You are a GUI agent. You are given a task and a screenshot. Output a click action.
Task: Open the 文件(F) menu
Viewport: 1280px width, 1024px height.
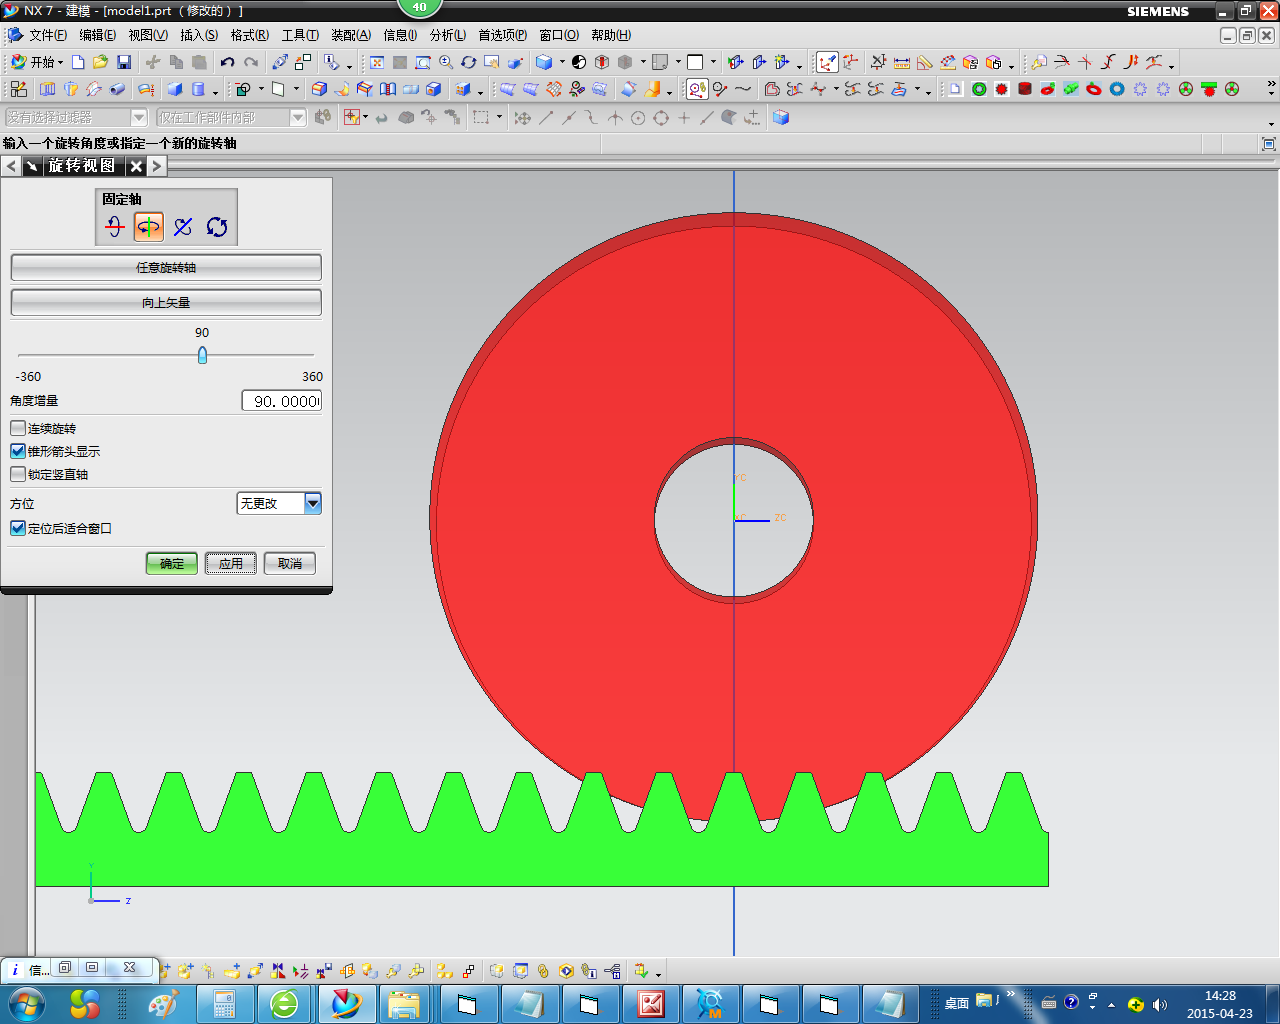pyautogui.click(x=48, y=35)
